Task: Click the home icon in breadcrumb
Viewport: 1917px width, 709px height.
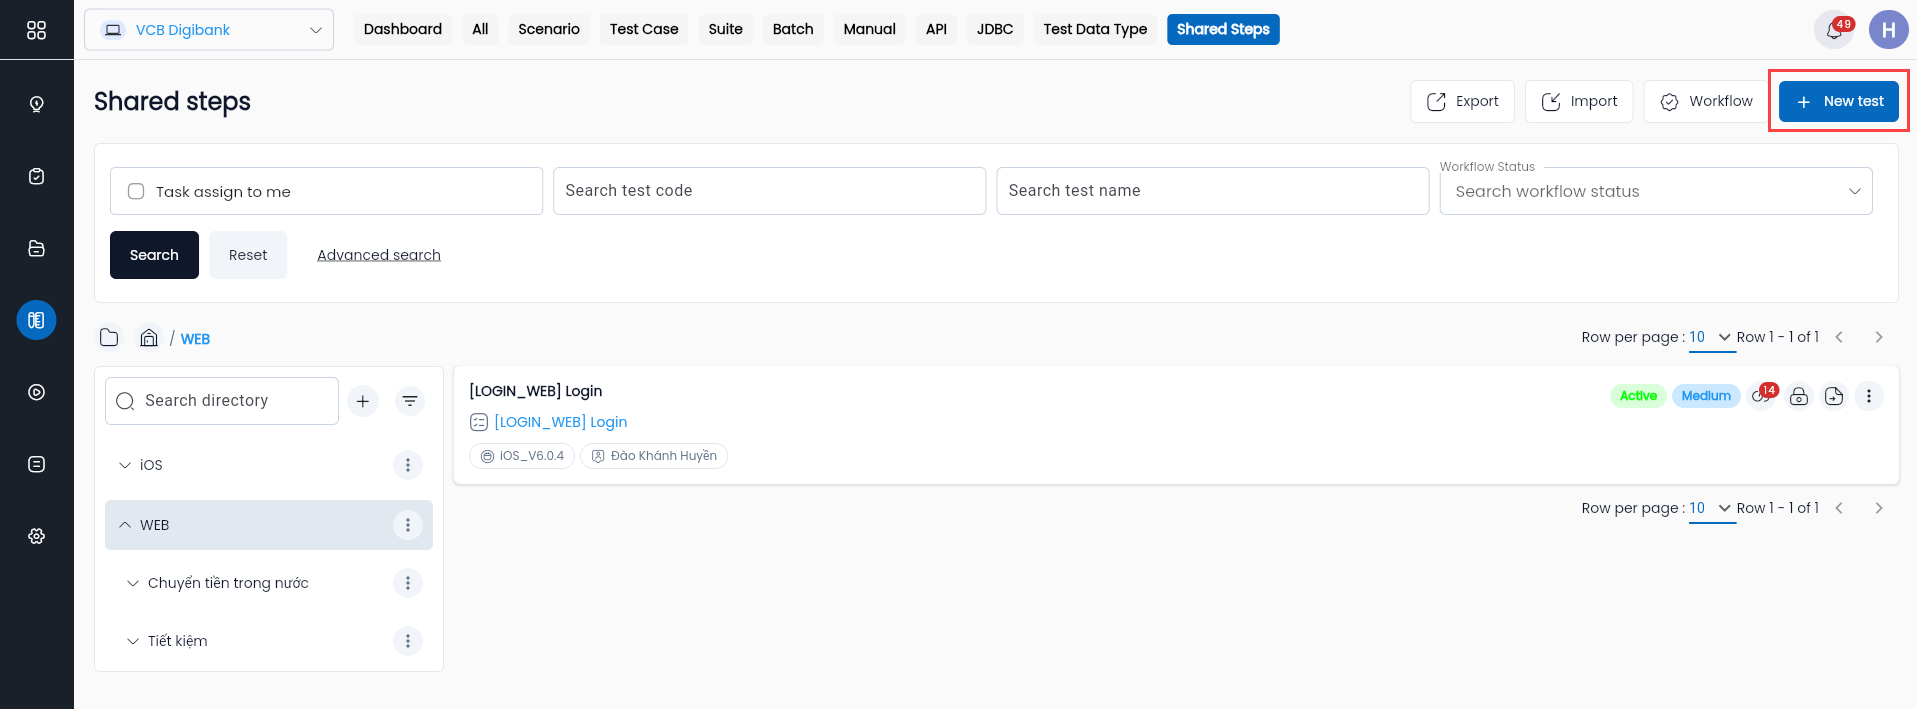Action: coord(149,338)
